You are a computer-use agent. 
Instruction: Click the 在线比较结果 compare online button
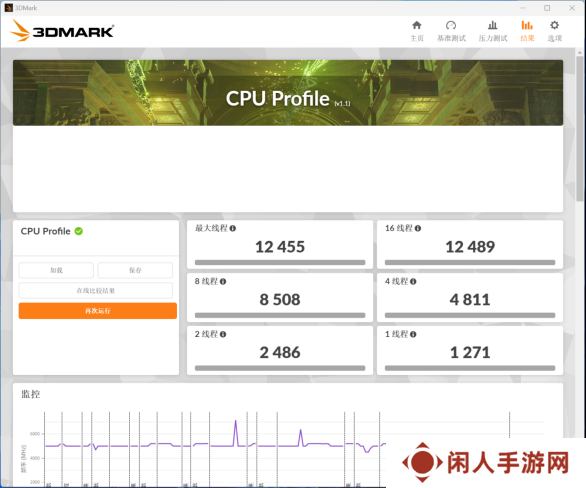tap(96, 290)
